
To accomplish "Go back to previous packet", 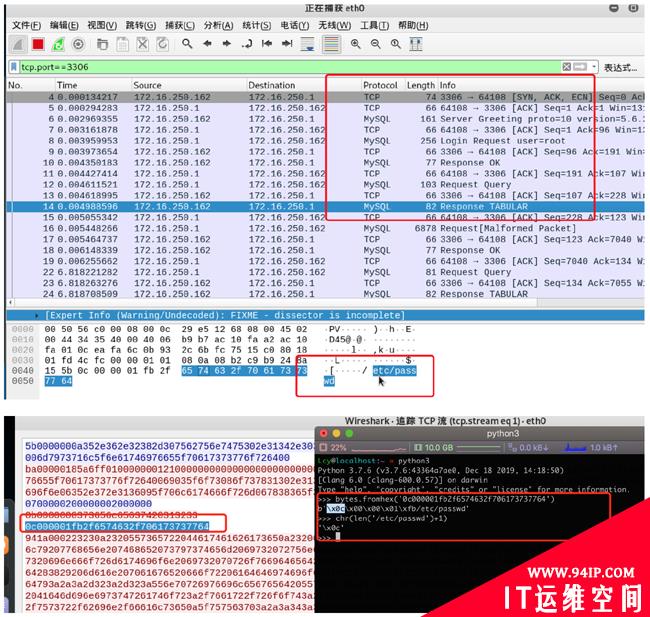I will pos(207,44).
